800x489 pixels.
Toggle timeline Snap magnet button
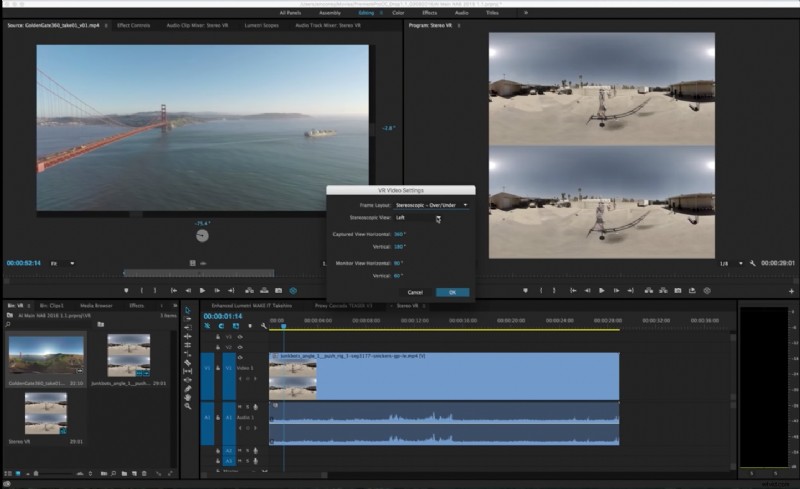(x=221, y=326)
